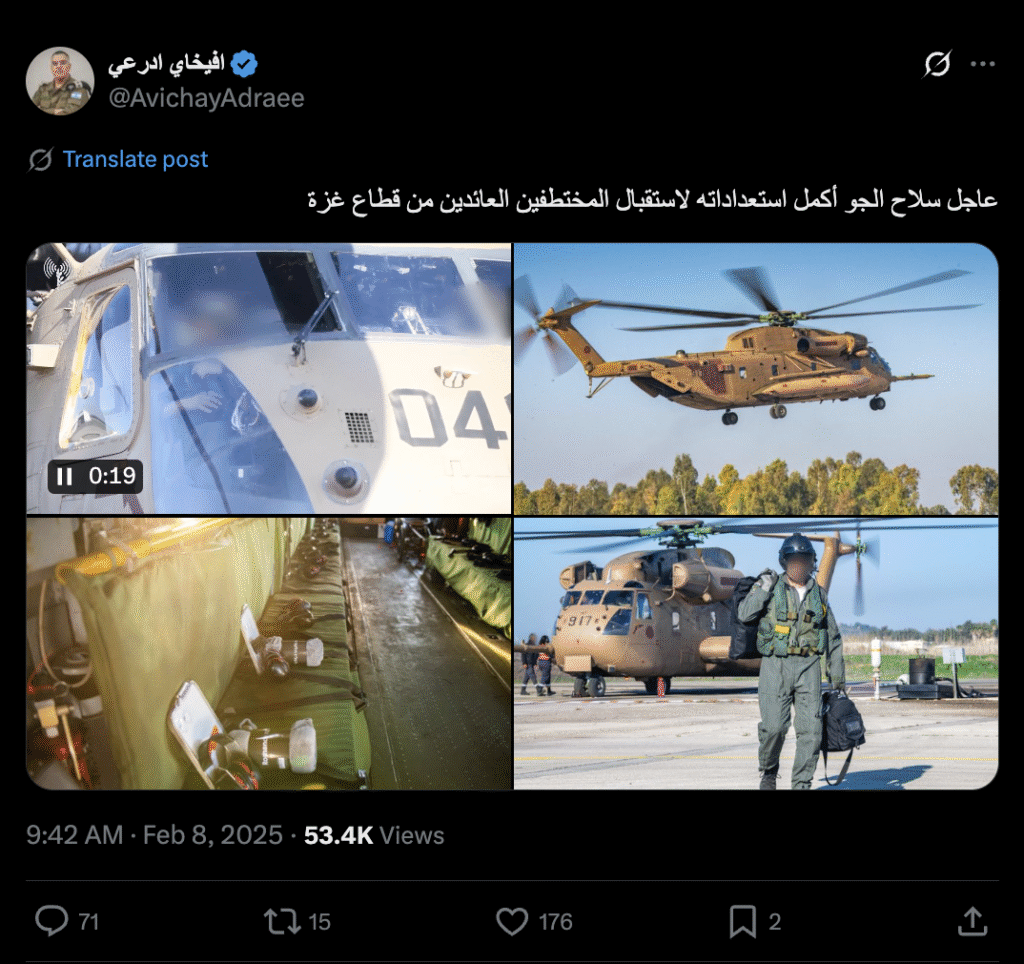The width and height of the screenshot is (1024, 964).
Task: Open the three-dot more options menu
Action: 982,64
